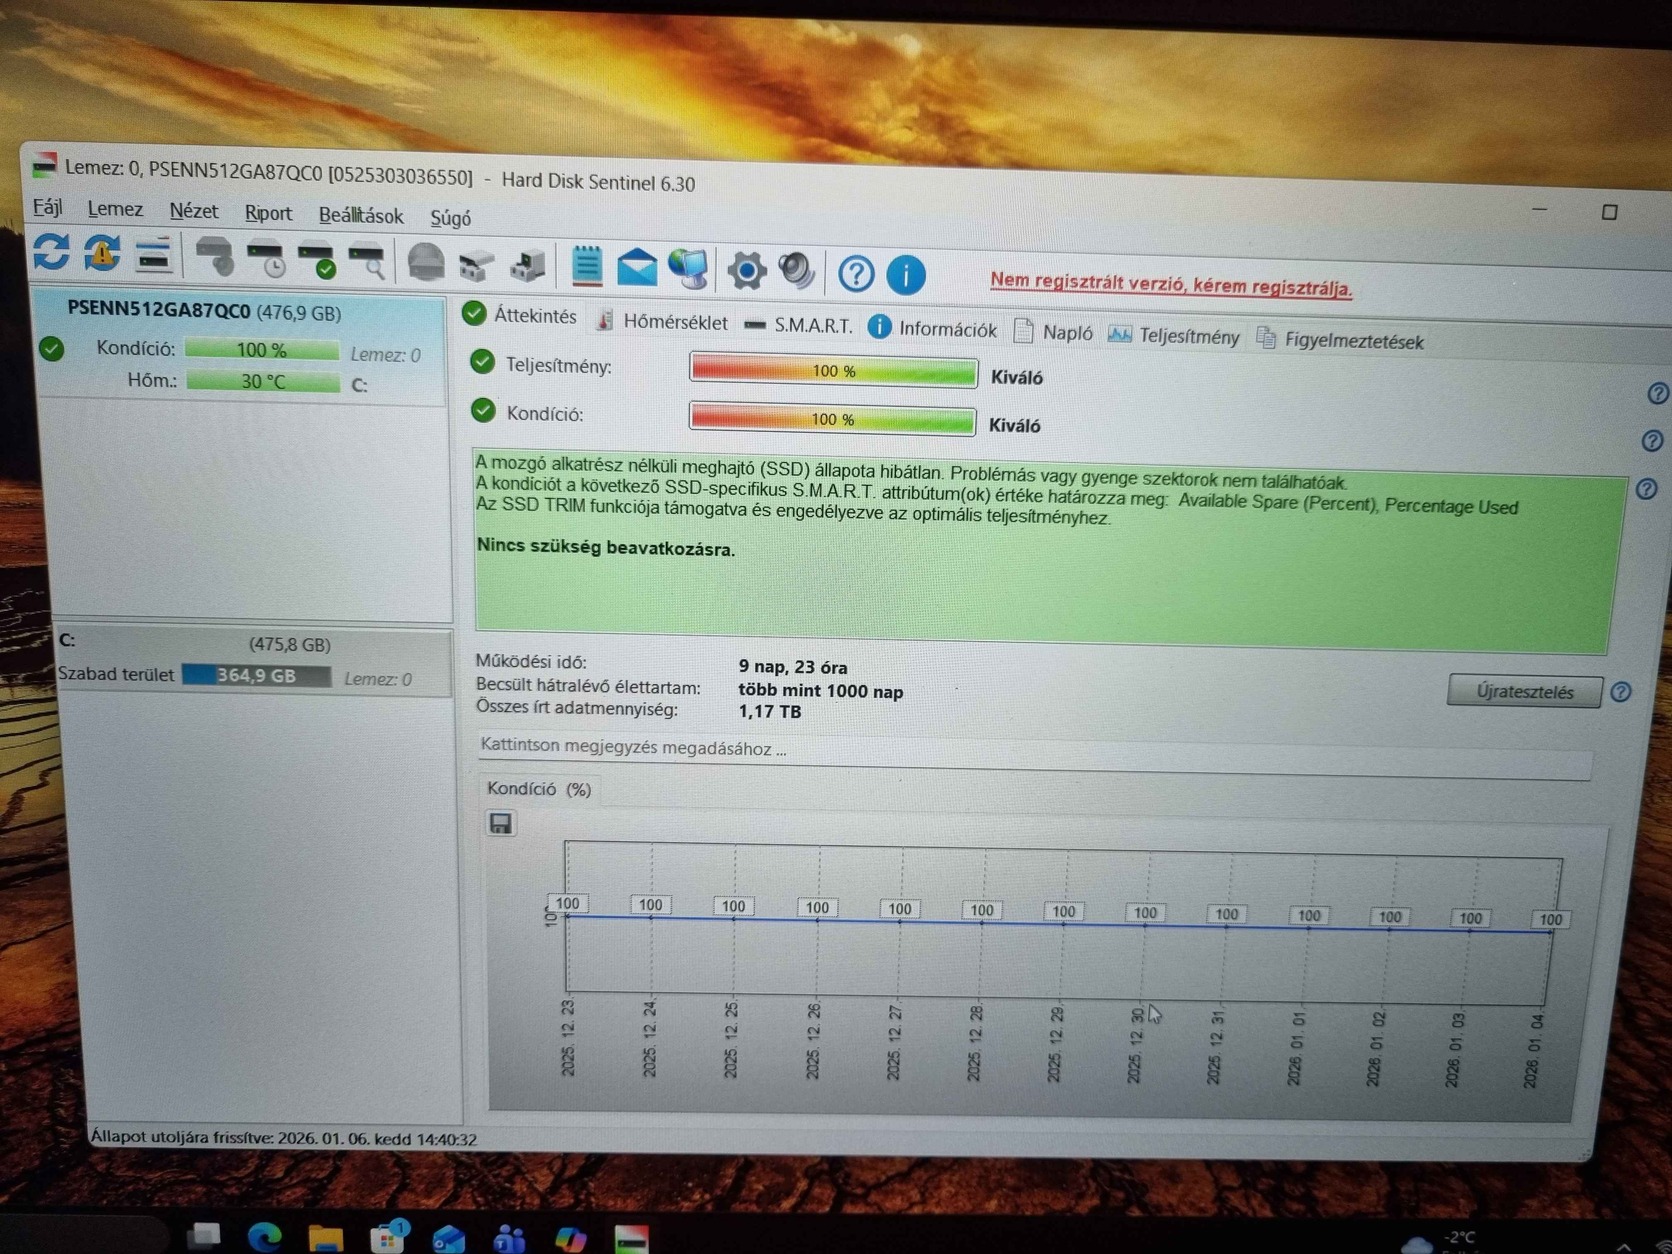Click the save icon above the Kondíció chart
This screenshot has width=1672, height=1254.
point(501,823)
